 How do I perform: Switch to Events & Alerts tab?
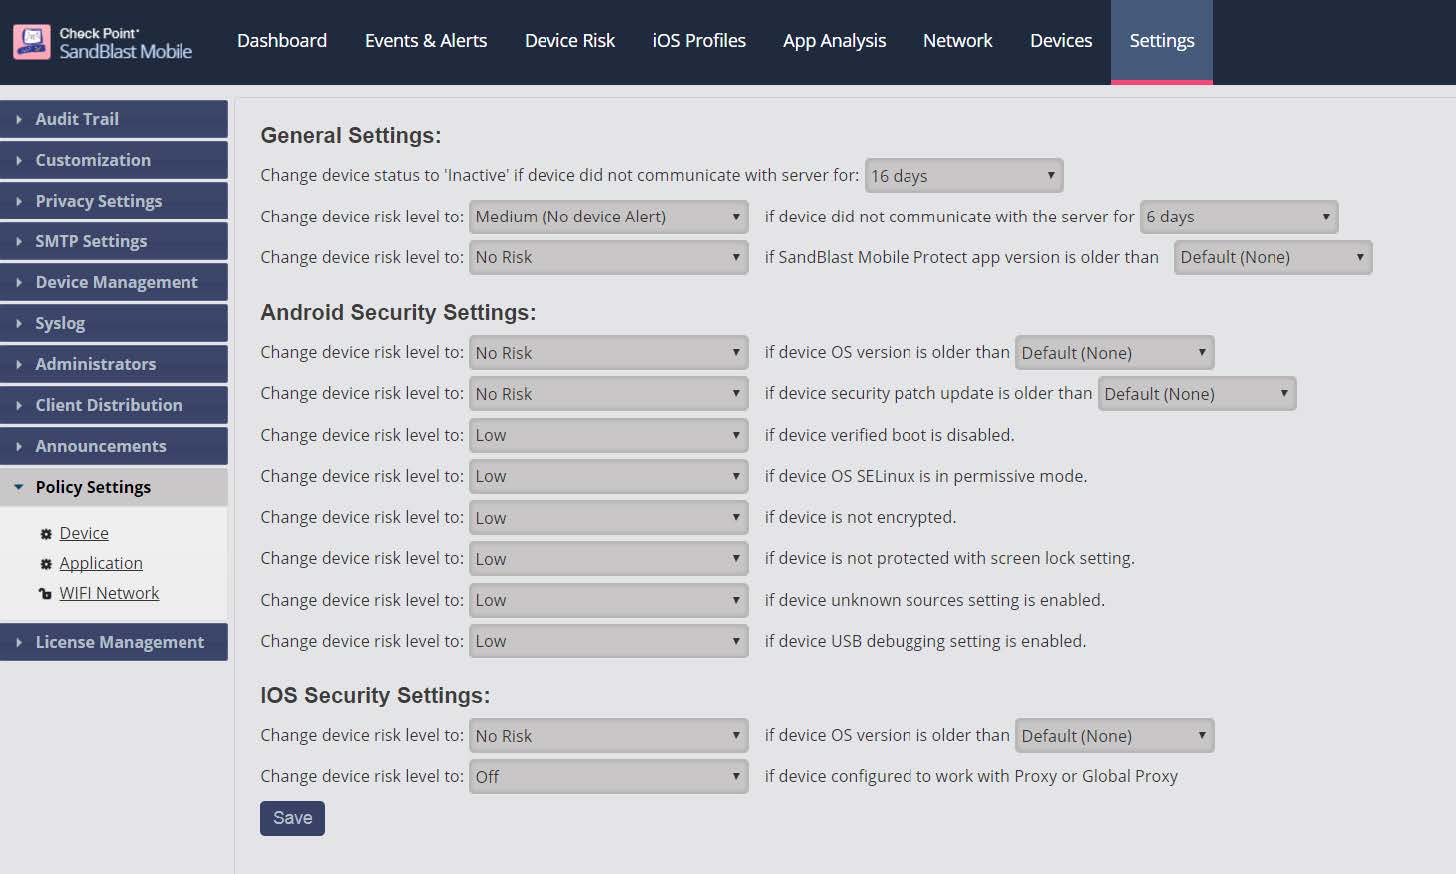426,41
